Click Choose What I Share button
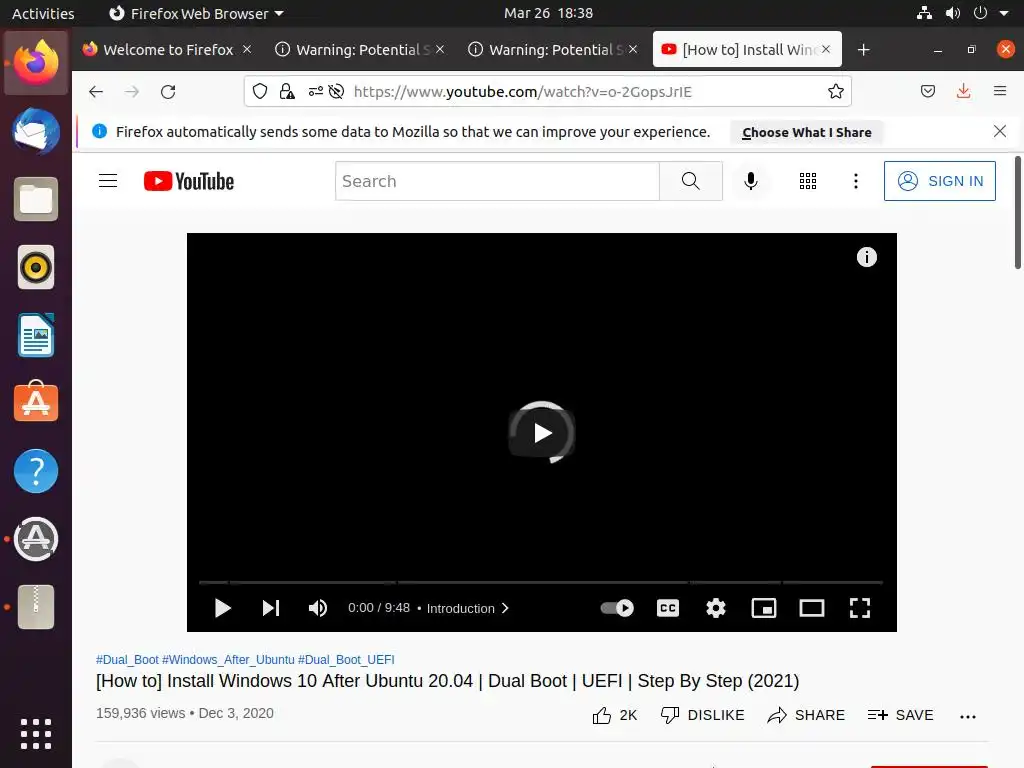The image size is (1024, 768). coord(807,133)
